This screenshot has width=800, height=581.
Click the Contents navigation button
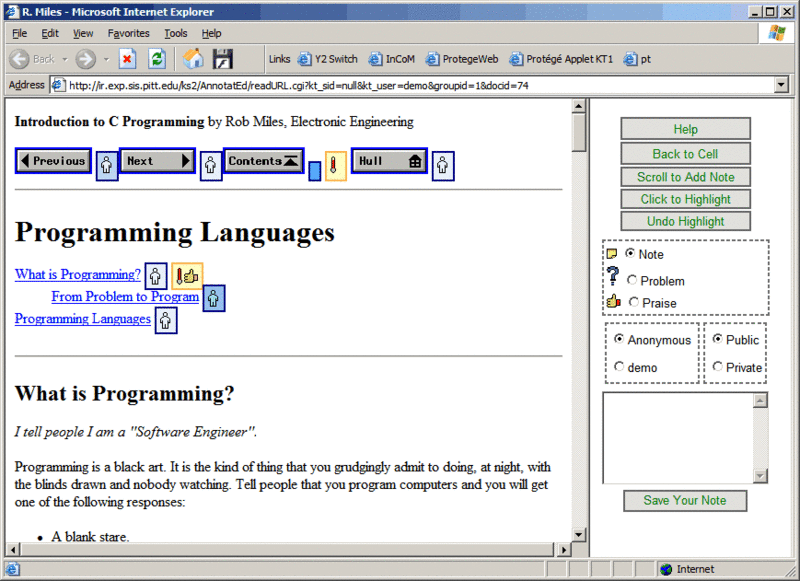264,161
